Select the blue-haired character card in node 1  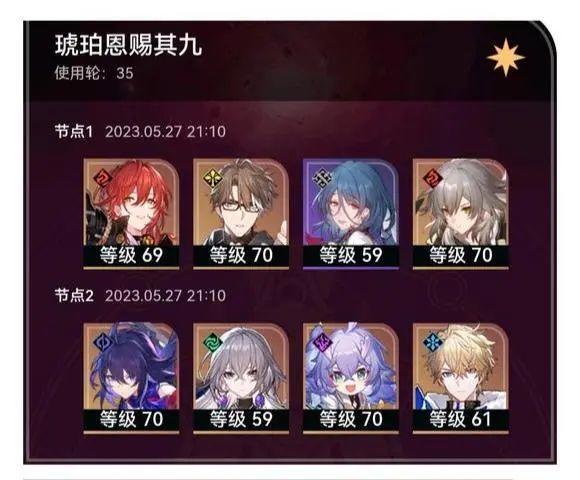351,214
